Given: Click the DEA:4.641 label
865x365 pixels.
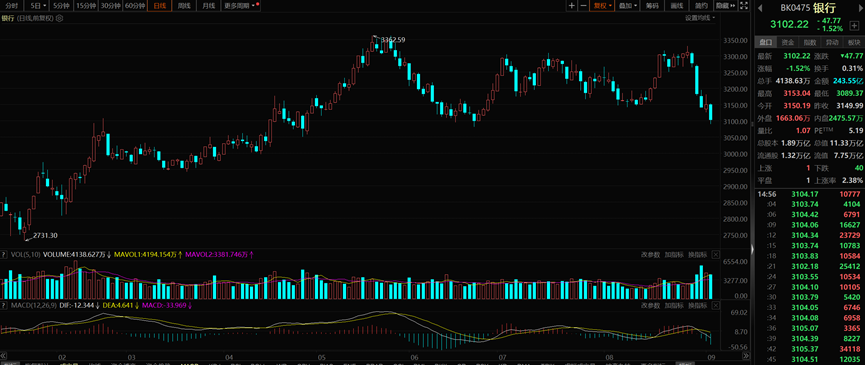Looking at the screenshot, I should [x=117, y=305].
